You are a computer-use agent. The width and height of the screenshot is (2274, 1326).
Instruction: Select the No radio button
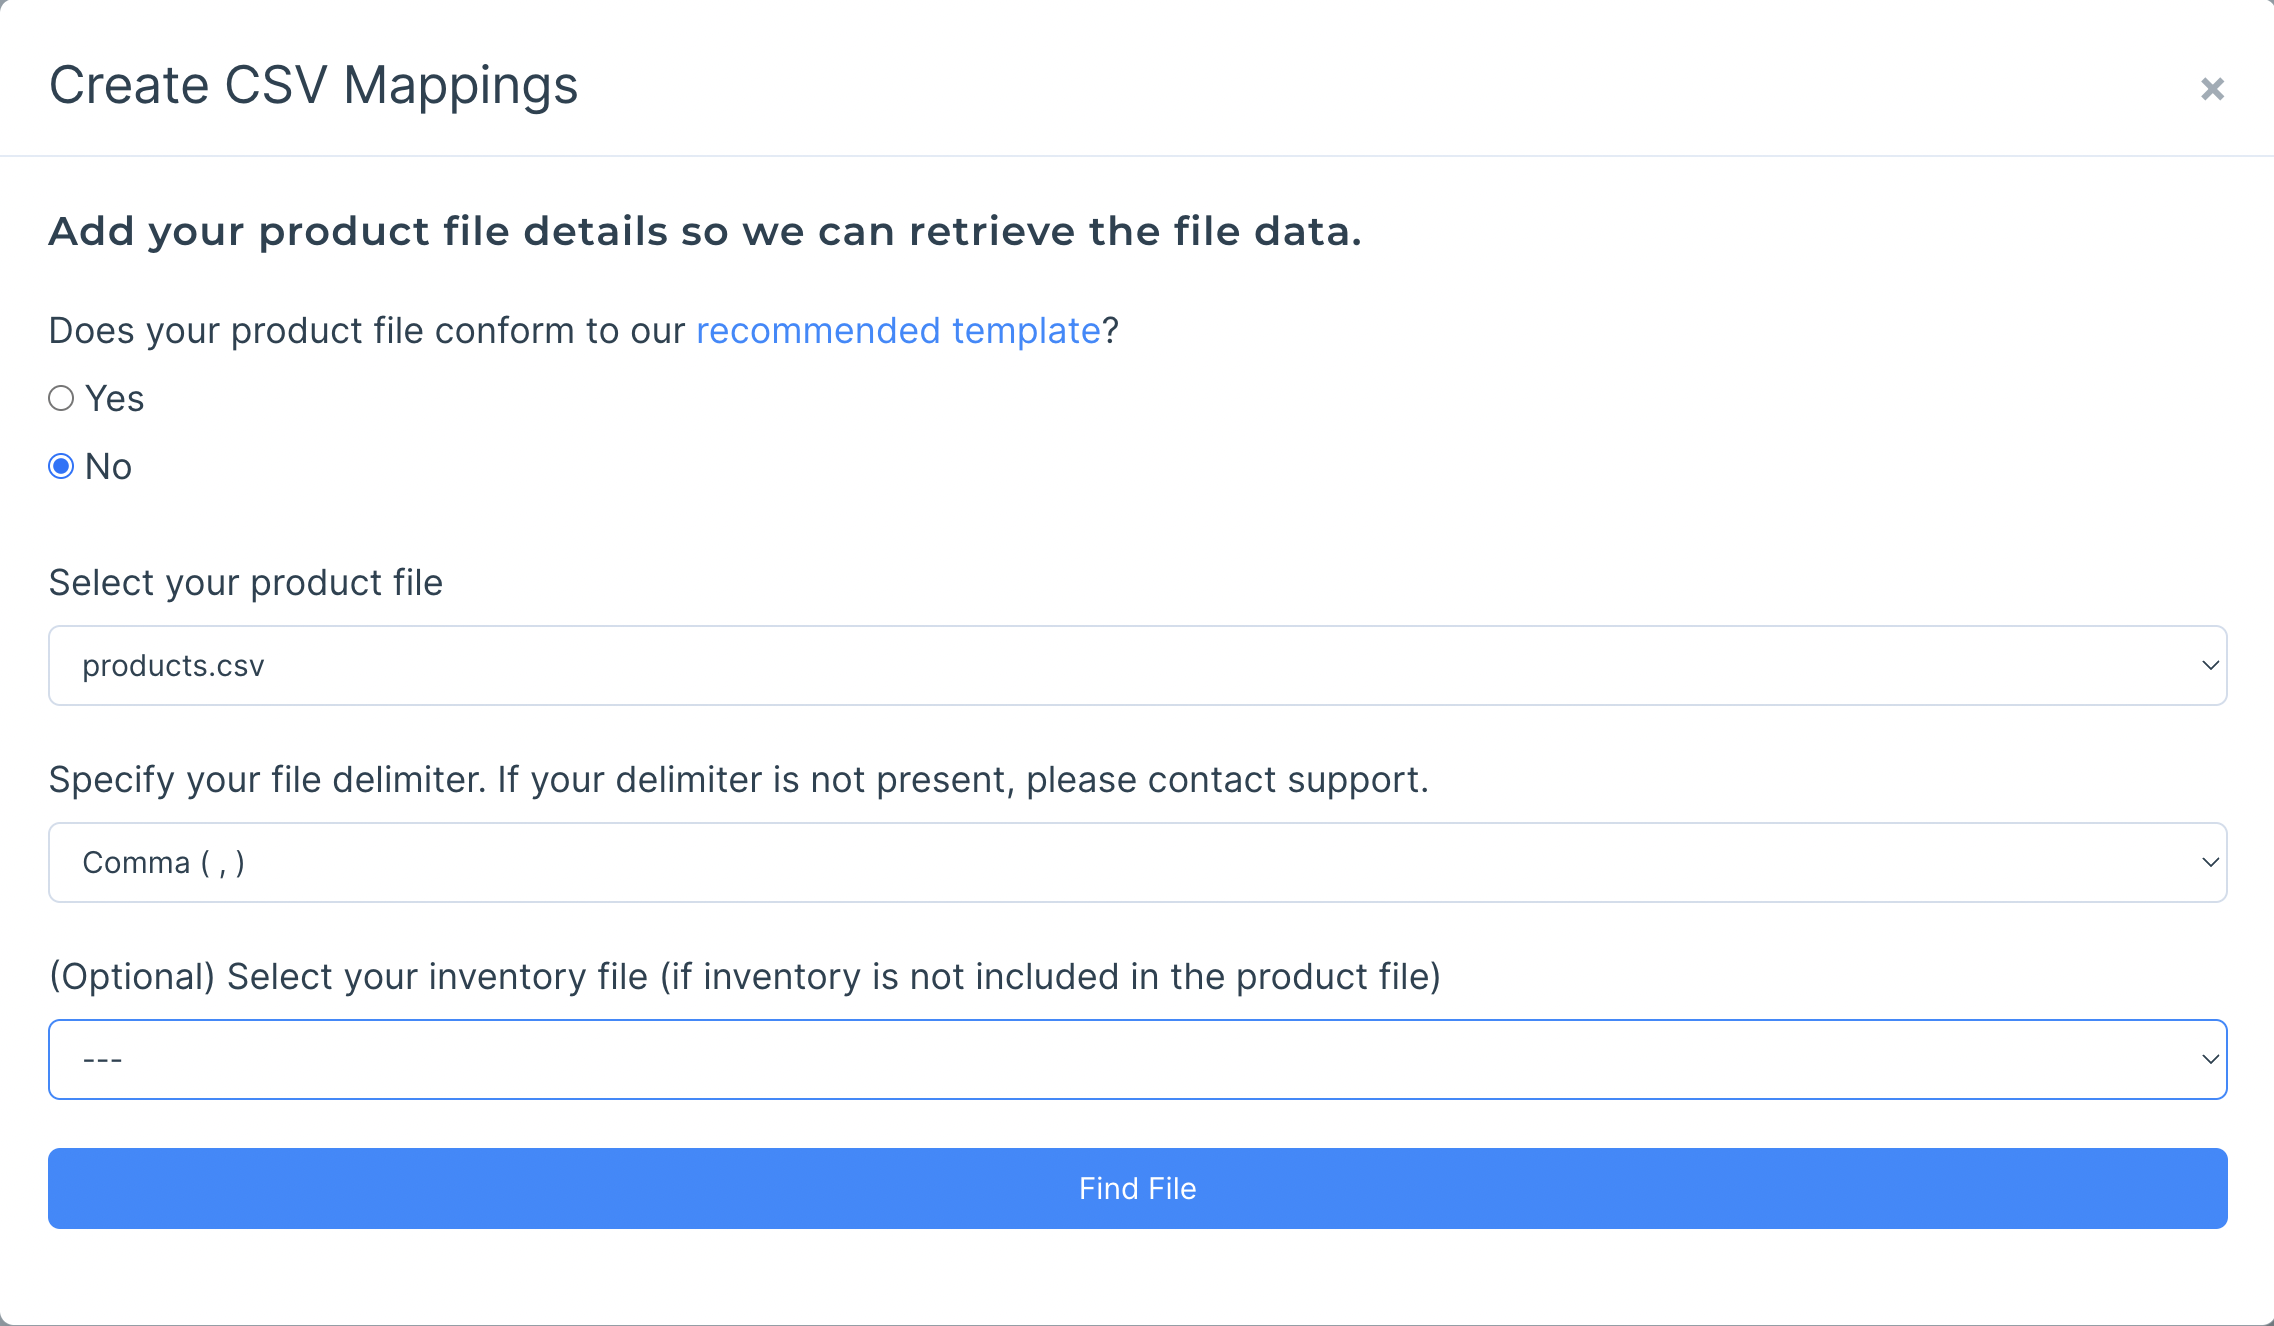61,466
